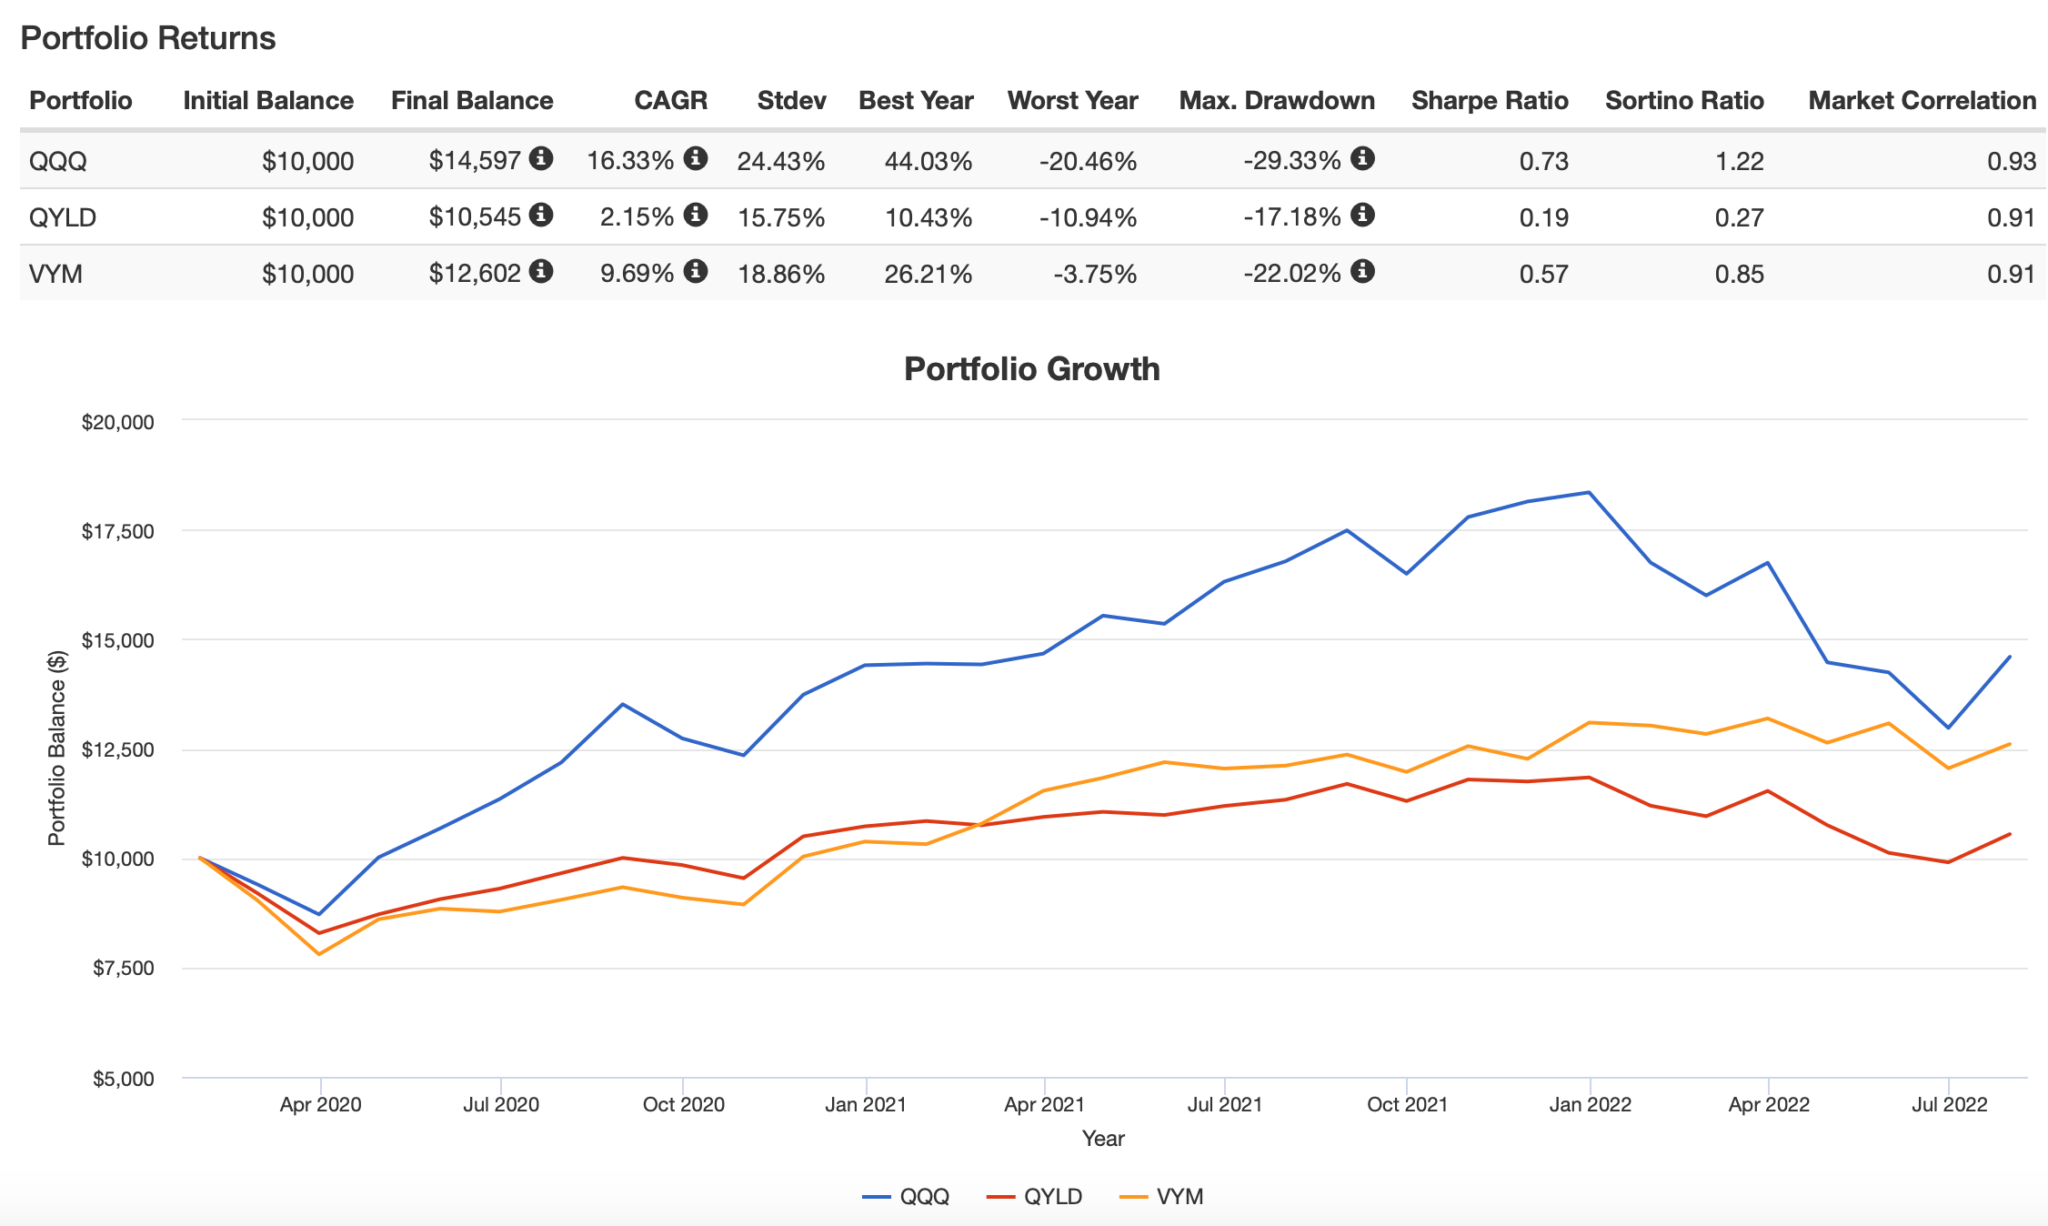Click the CAGR column header

point(670,101)
